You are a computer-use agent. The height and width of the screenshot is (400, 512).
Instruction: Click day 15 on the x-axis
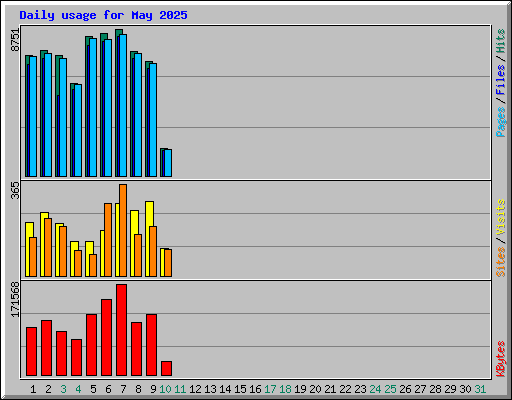click(240, 389)
